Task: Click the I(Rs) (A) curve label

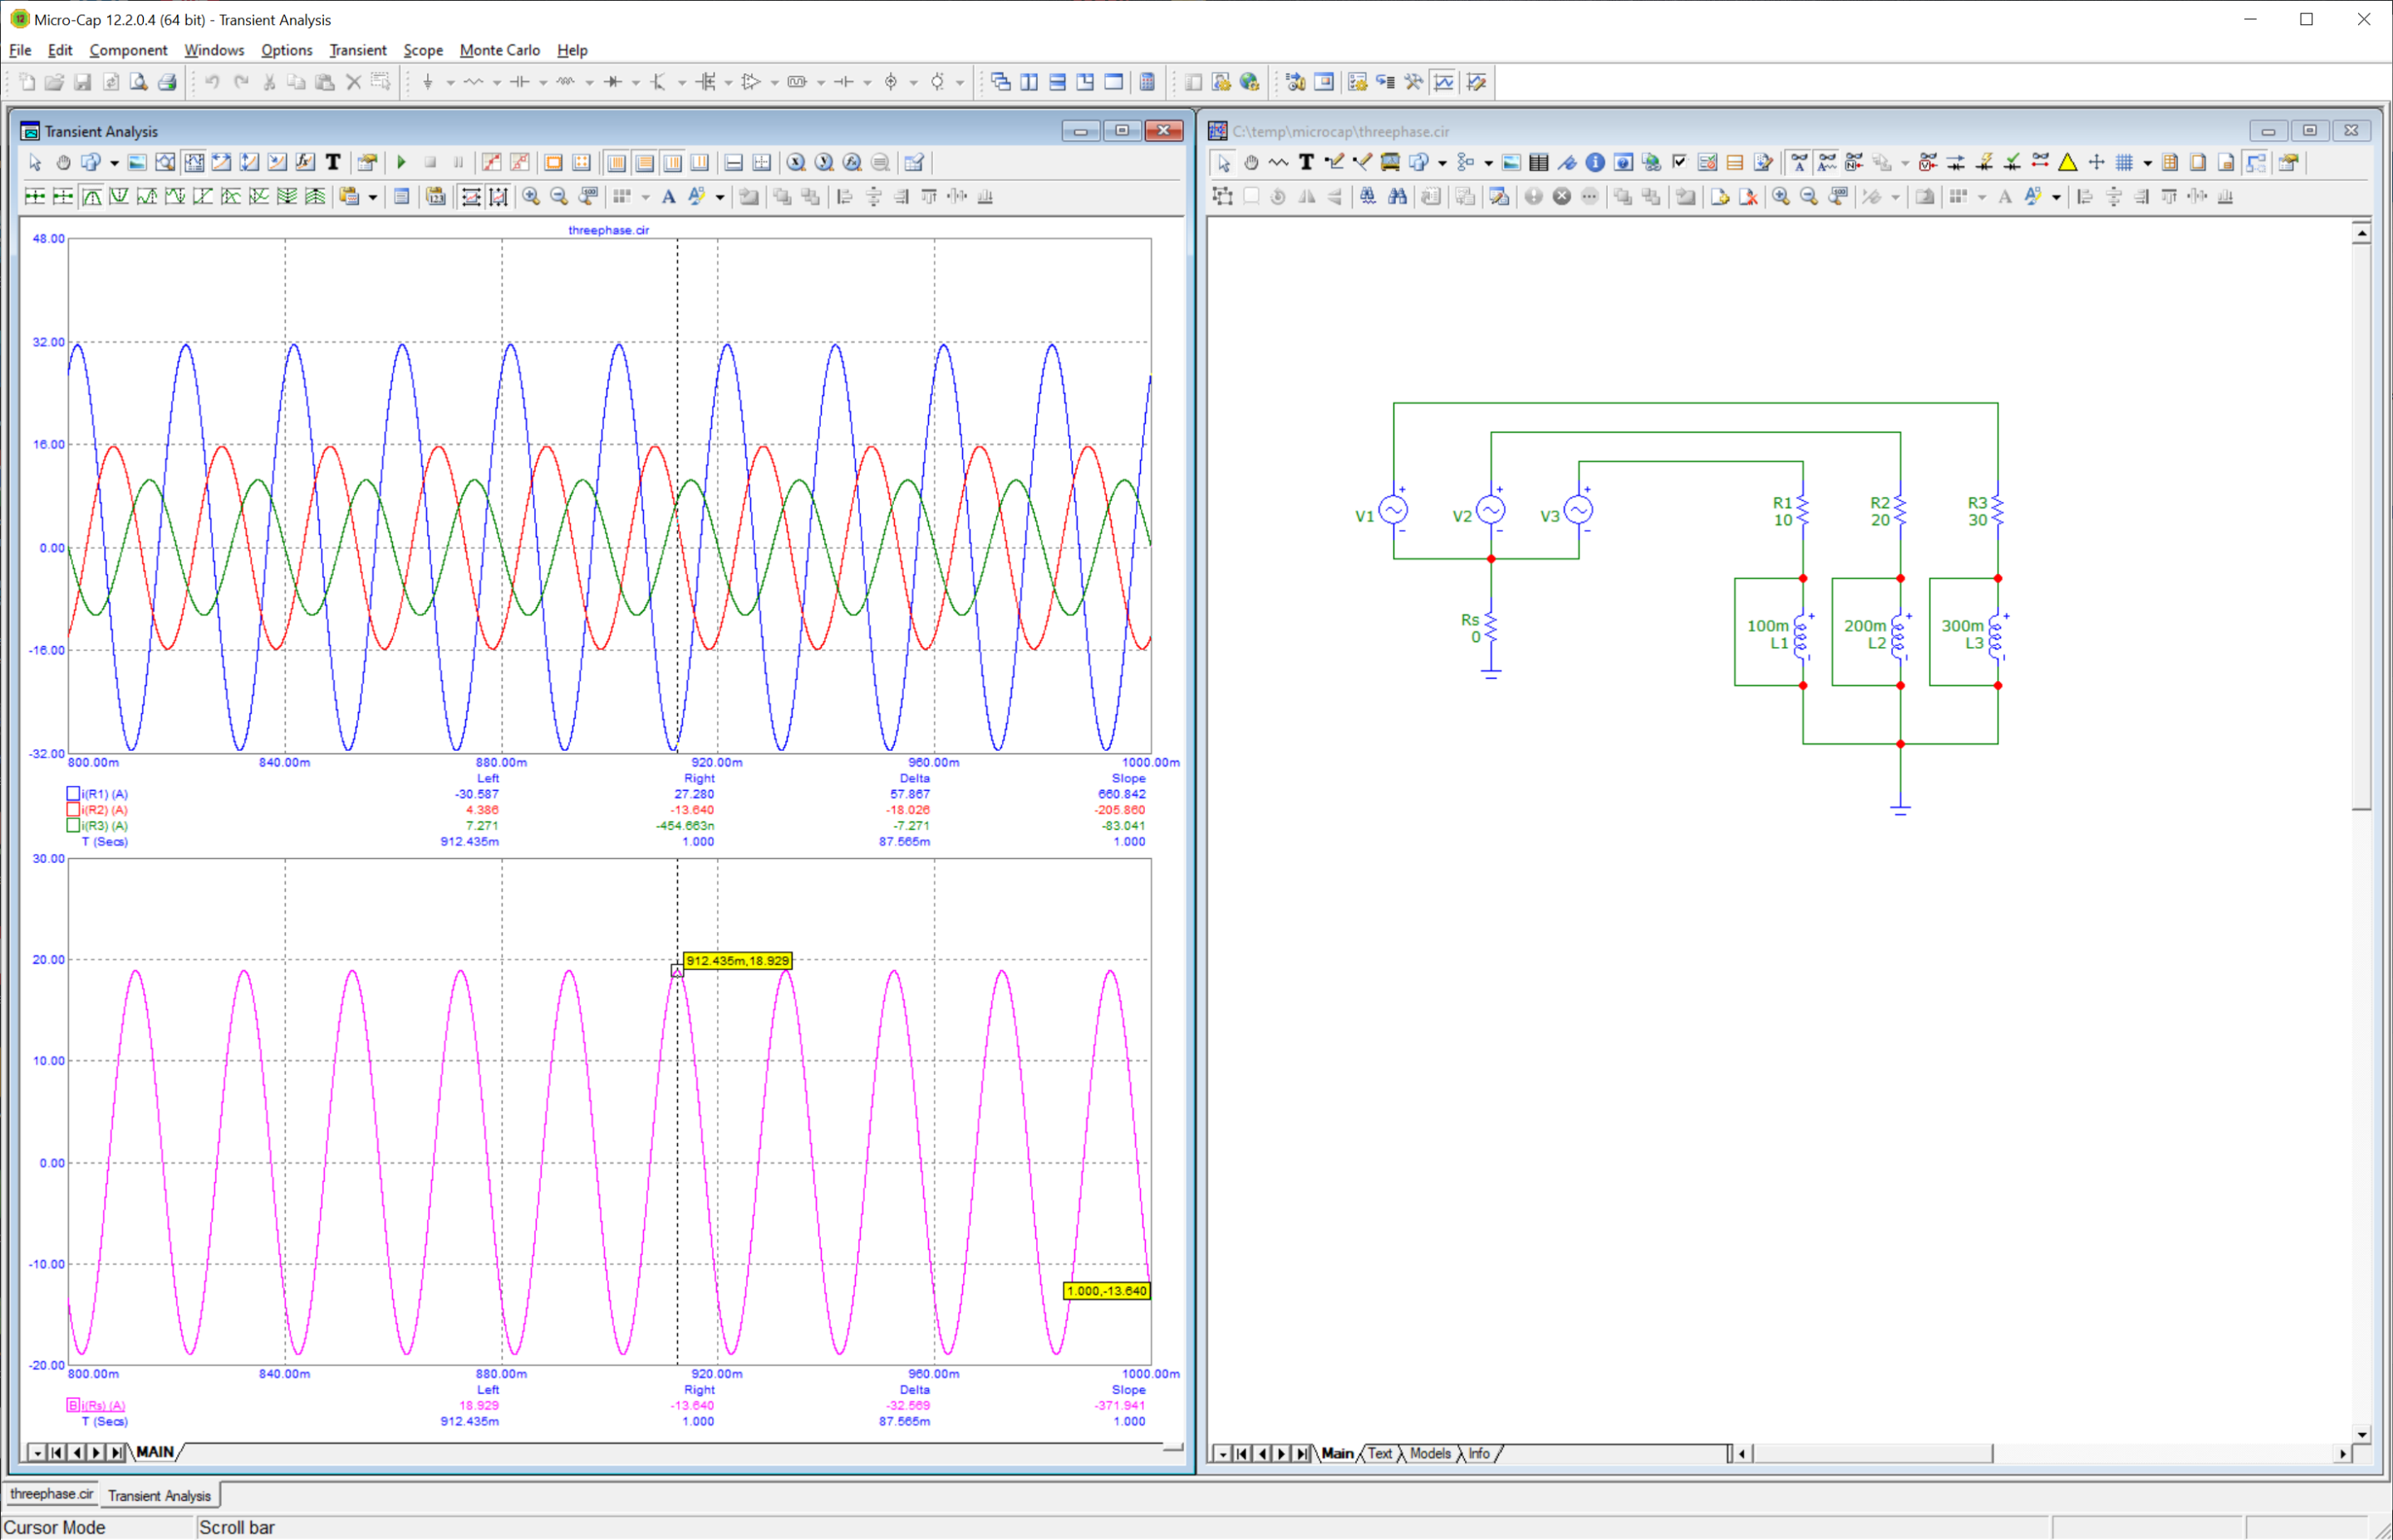Action: pos(104,1405)
